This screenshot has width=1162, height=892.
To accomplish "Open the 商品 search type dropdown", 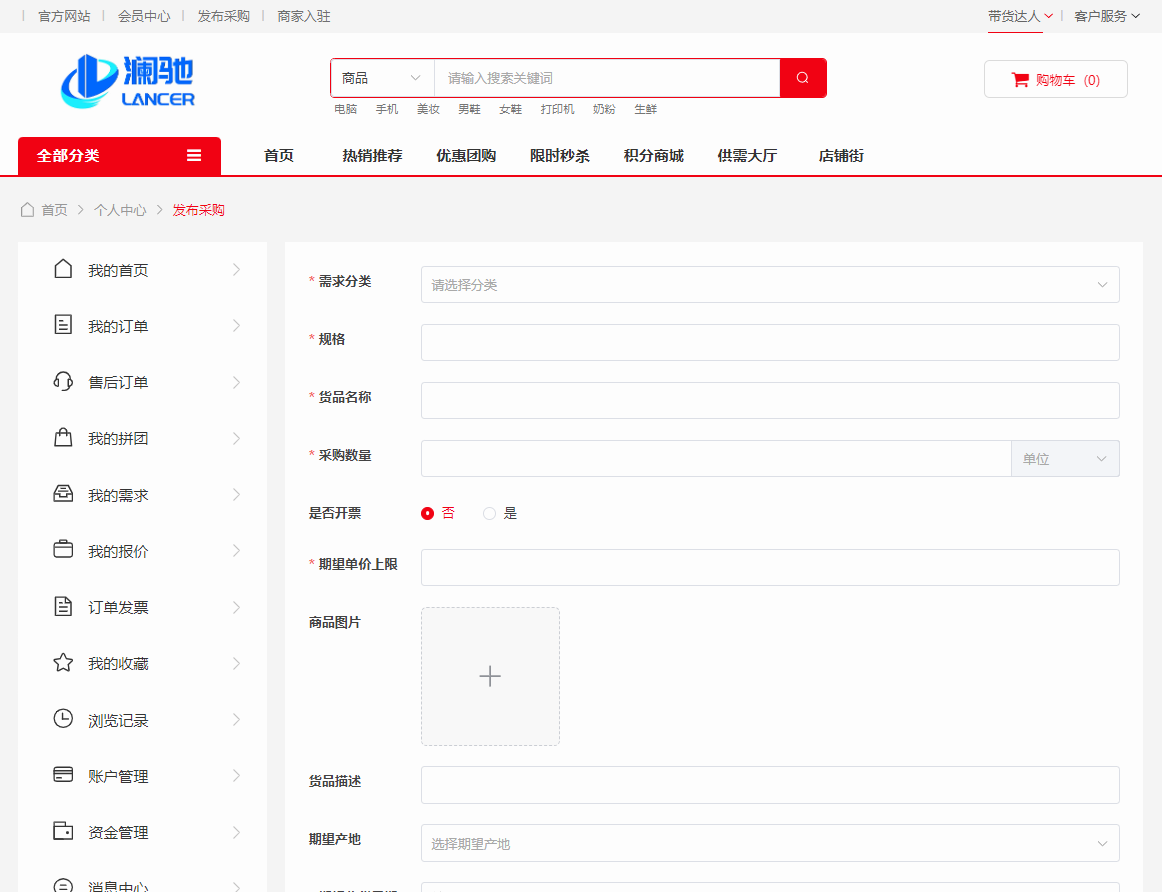I will [x=382, y=78].
